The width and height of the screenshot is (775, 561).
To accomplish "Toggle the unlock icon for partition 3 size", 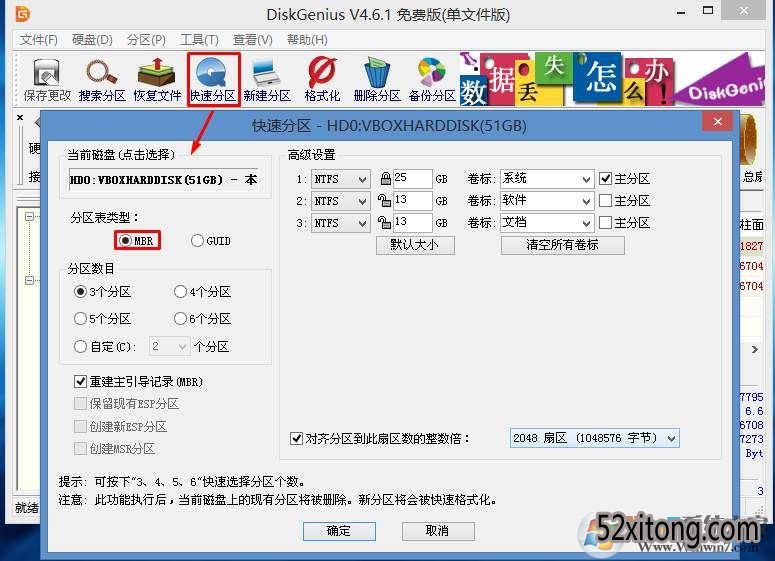I will point(385,222).
